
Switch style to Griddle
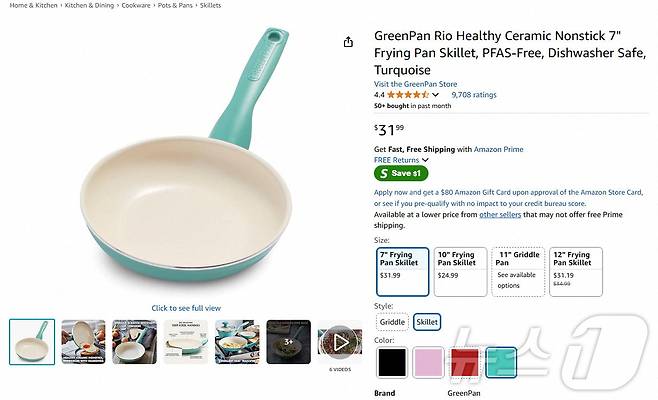tap(392, 322)
